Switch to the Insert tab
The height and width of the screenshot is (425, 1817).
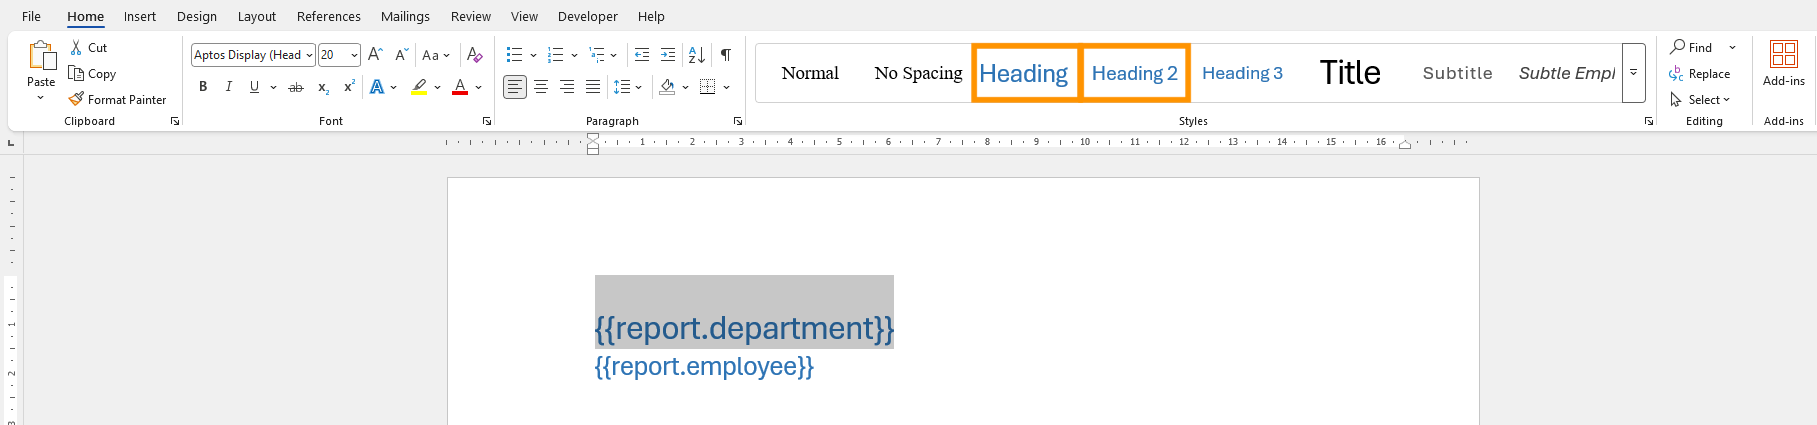[x=140, y=16]
